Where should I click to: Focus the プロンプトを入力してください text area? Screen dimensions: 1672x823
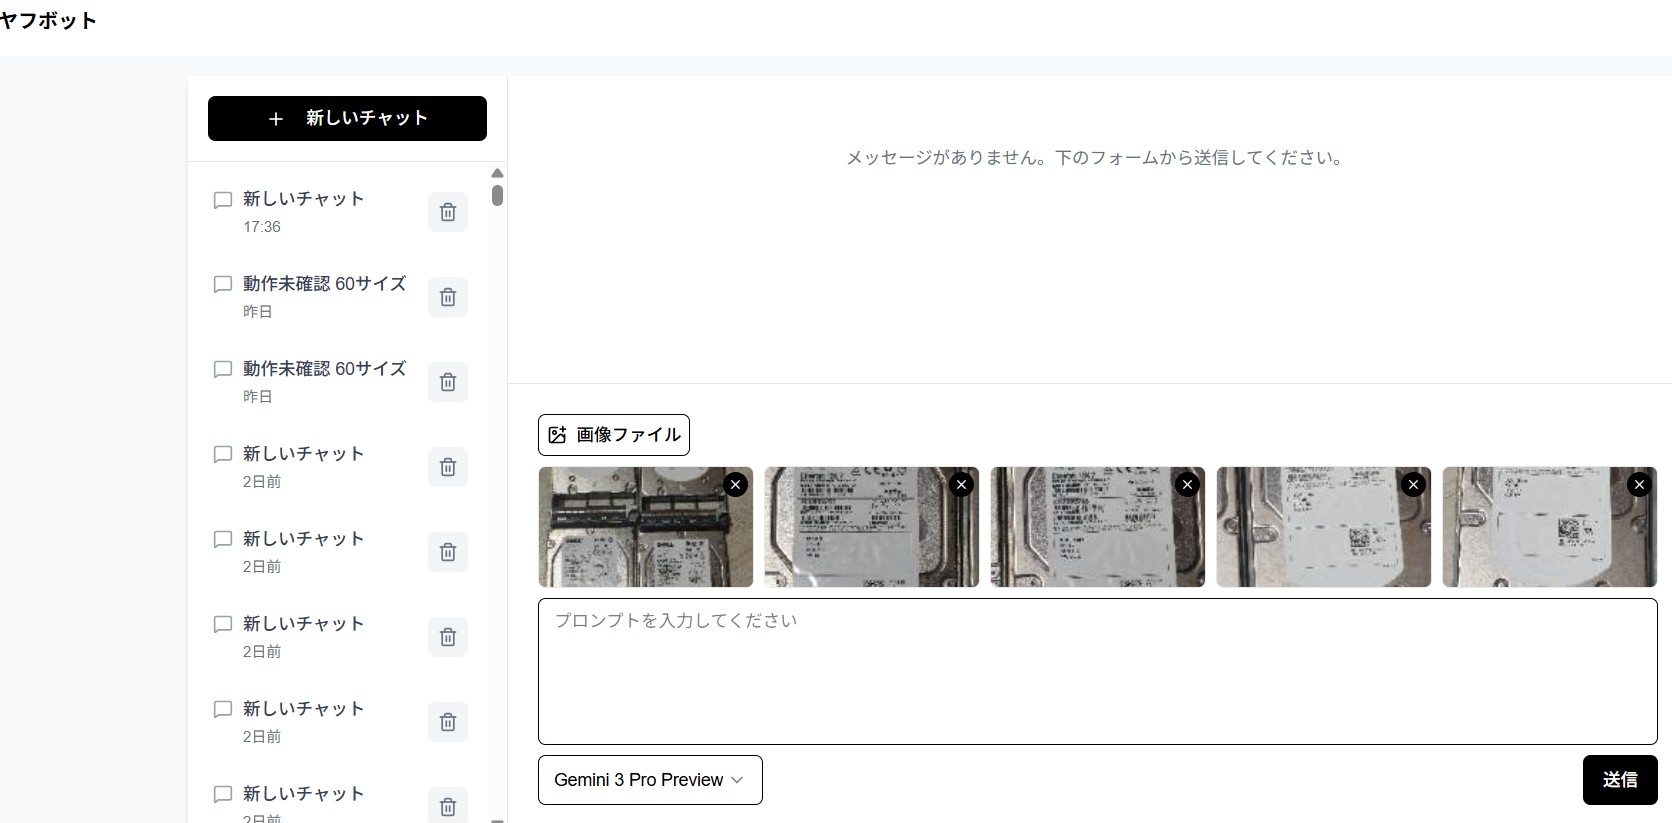[x=1097, y=671]
